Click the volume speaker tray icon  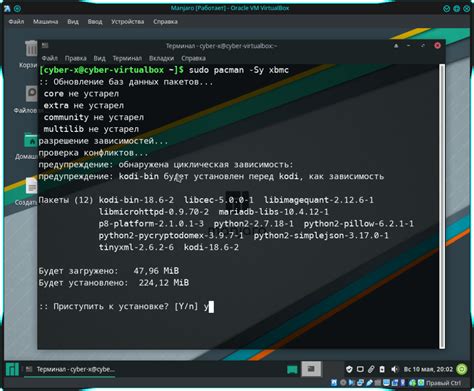(x=395, y=369)
